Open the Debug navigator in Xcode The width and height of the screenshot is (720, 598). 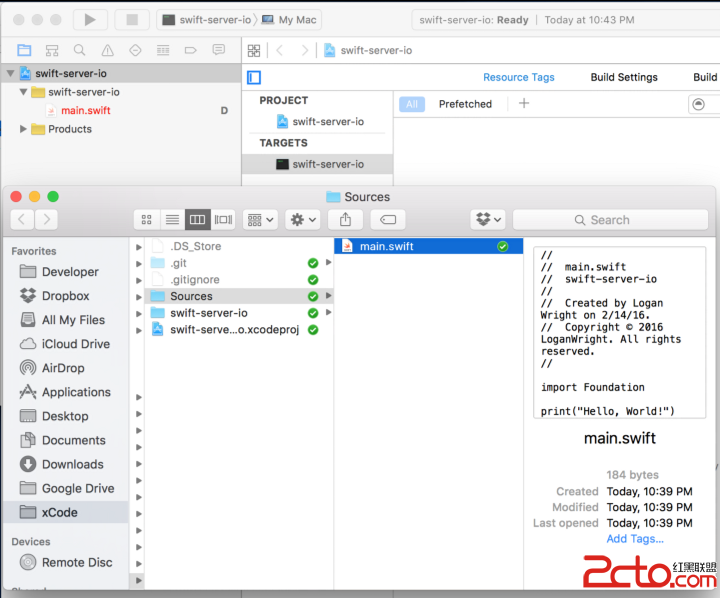pyautogui.click(x=163, y=50)
